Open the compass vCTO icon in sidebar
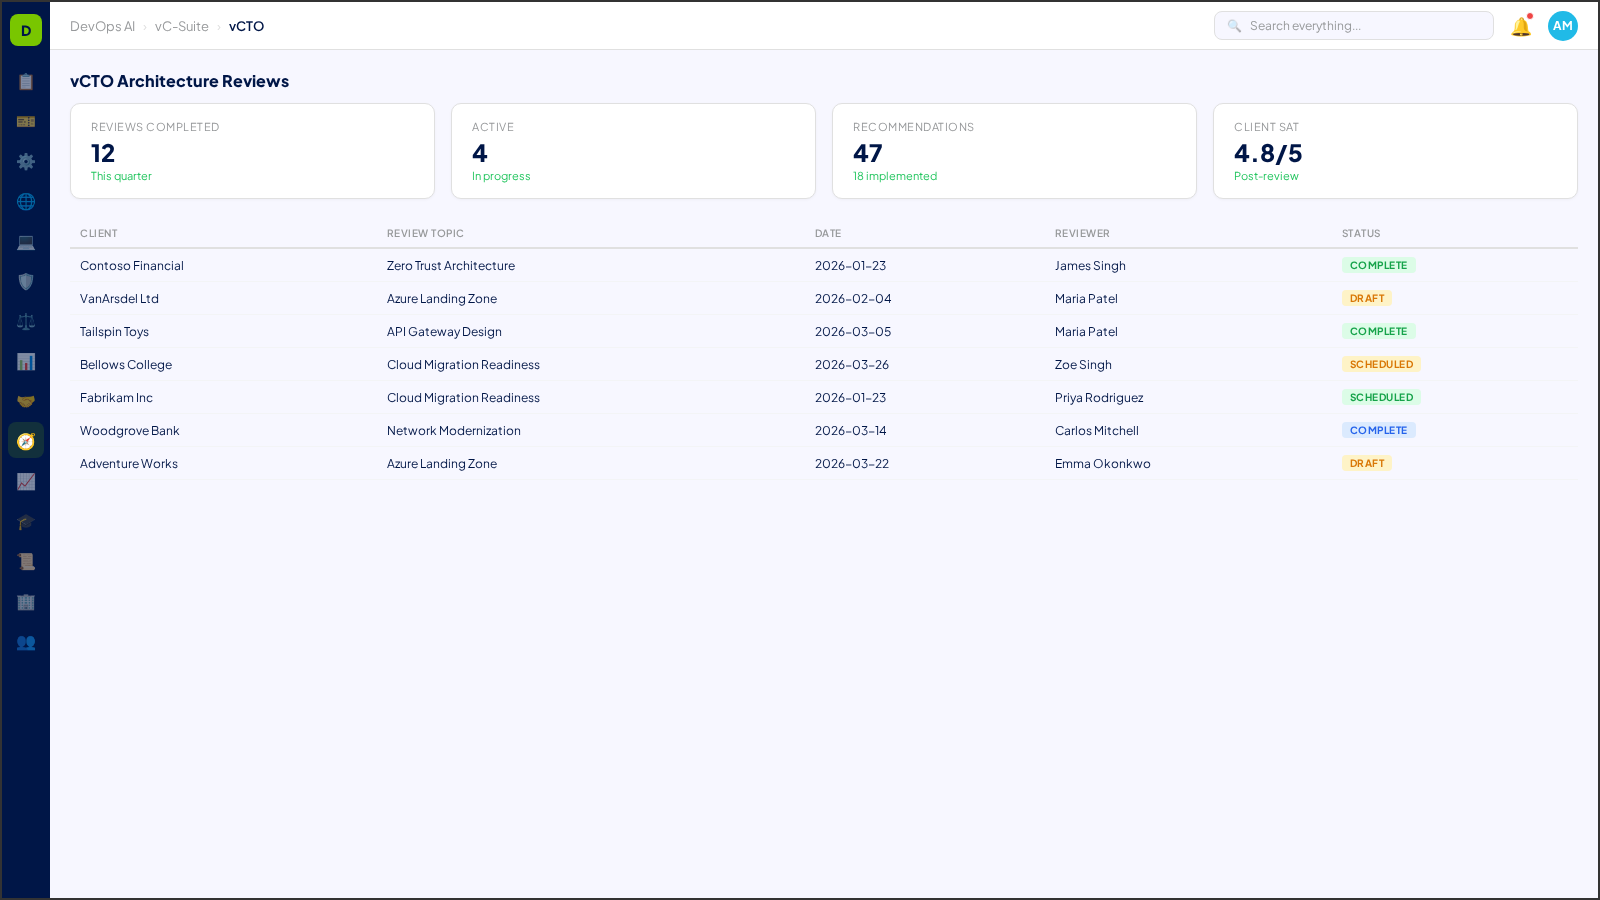The image size is (1600, 900). click(26, 440)
